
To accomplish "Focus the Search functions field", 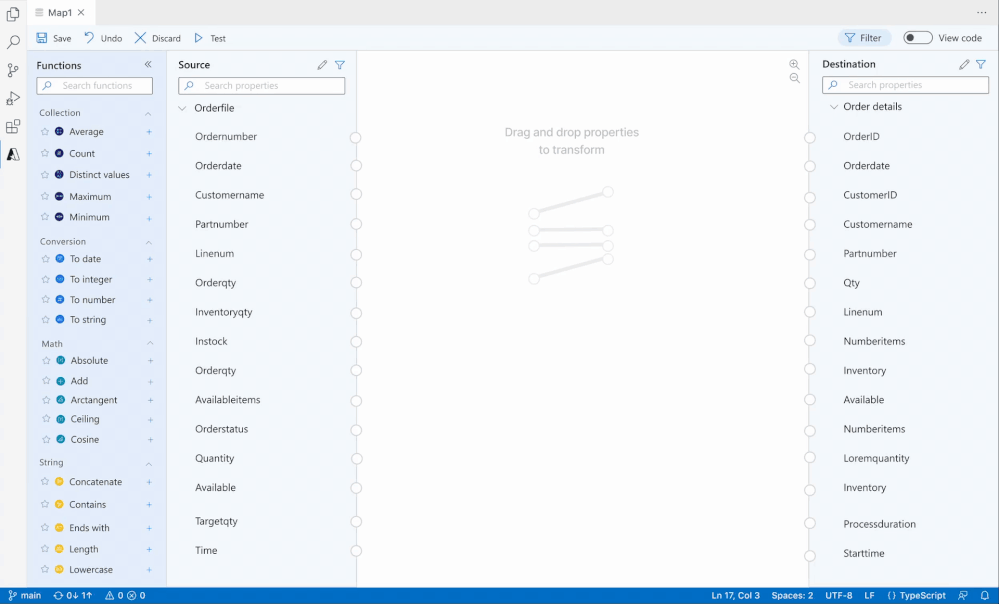I will [94, 85].
